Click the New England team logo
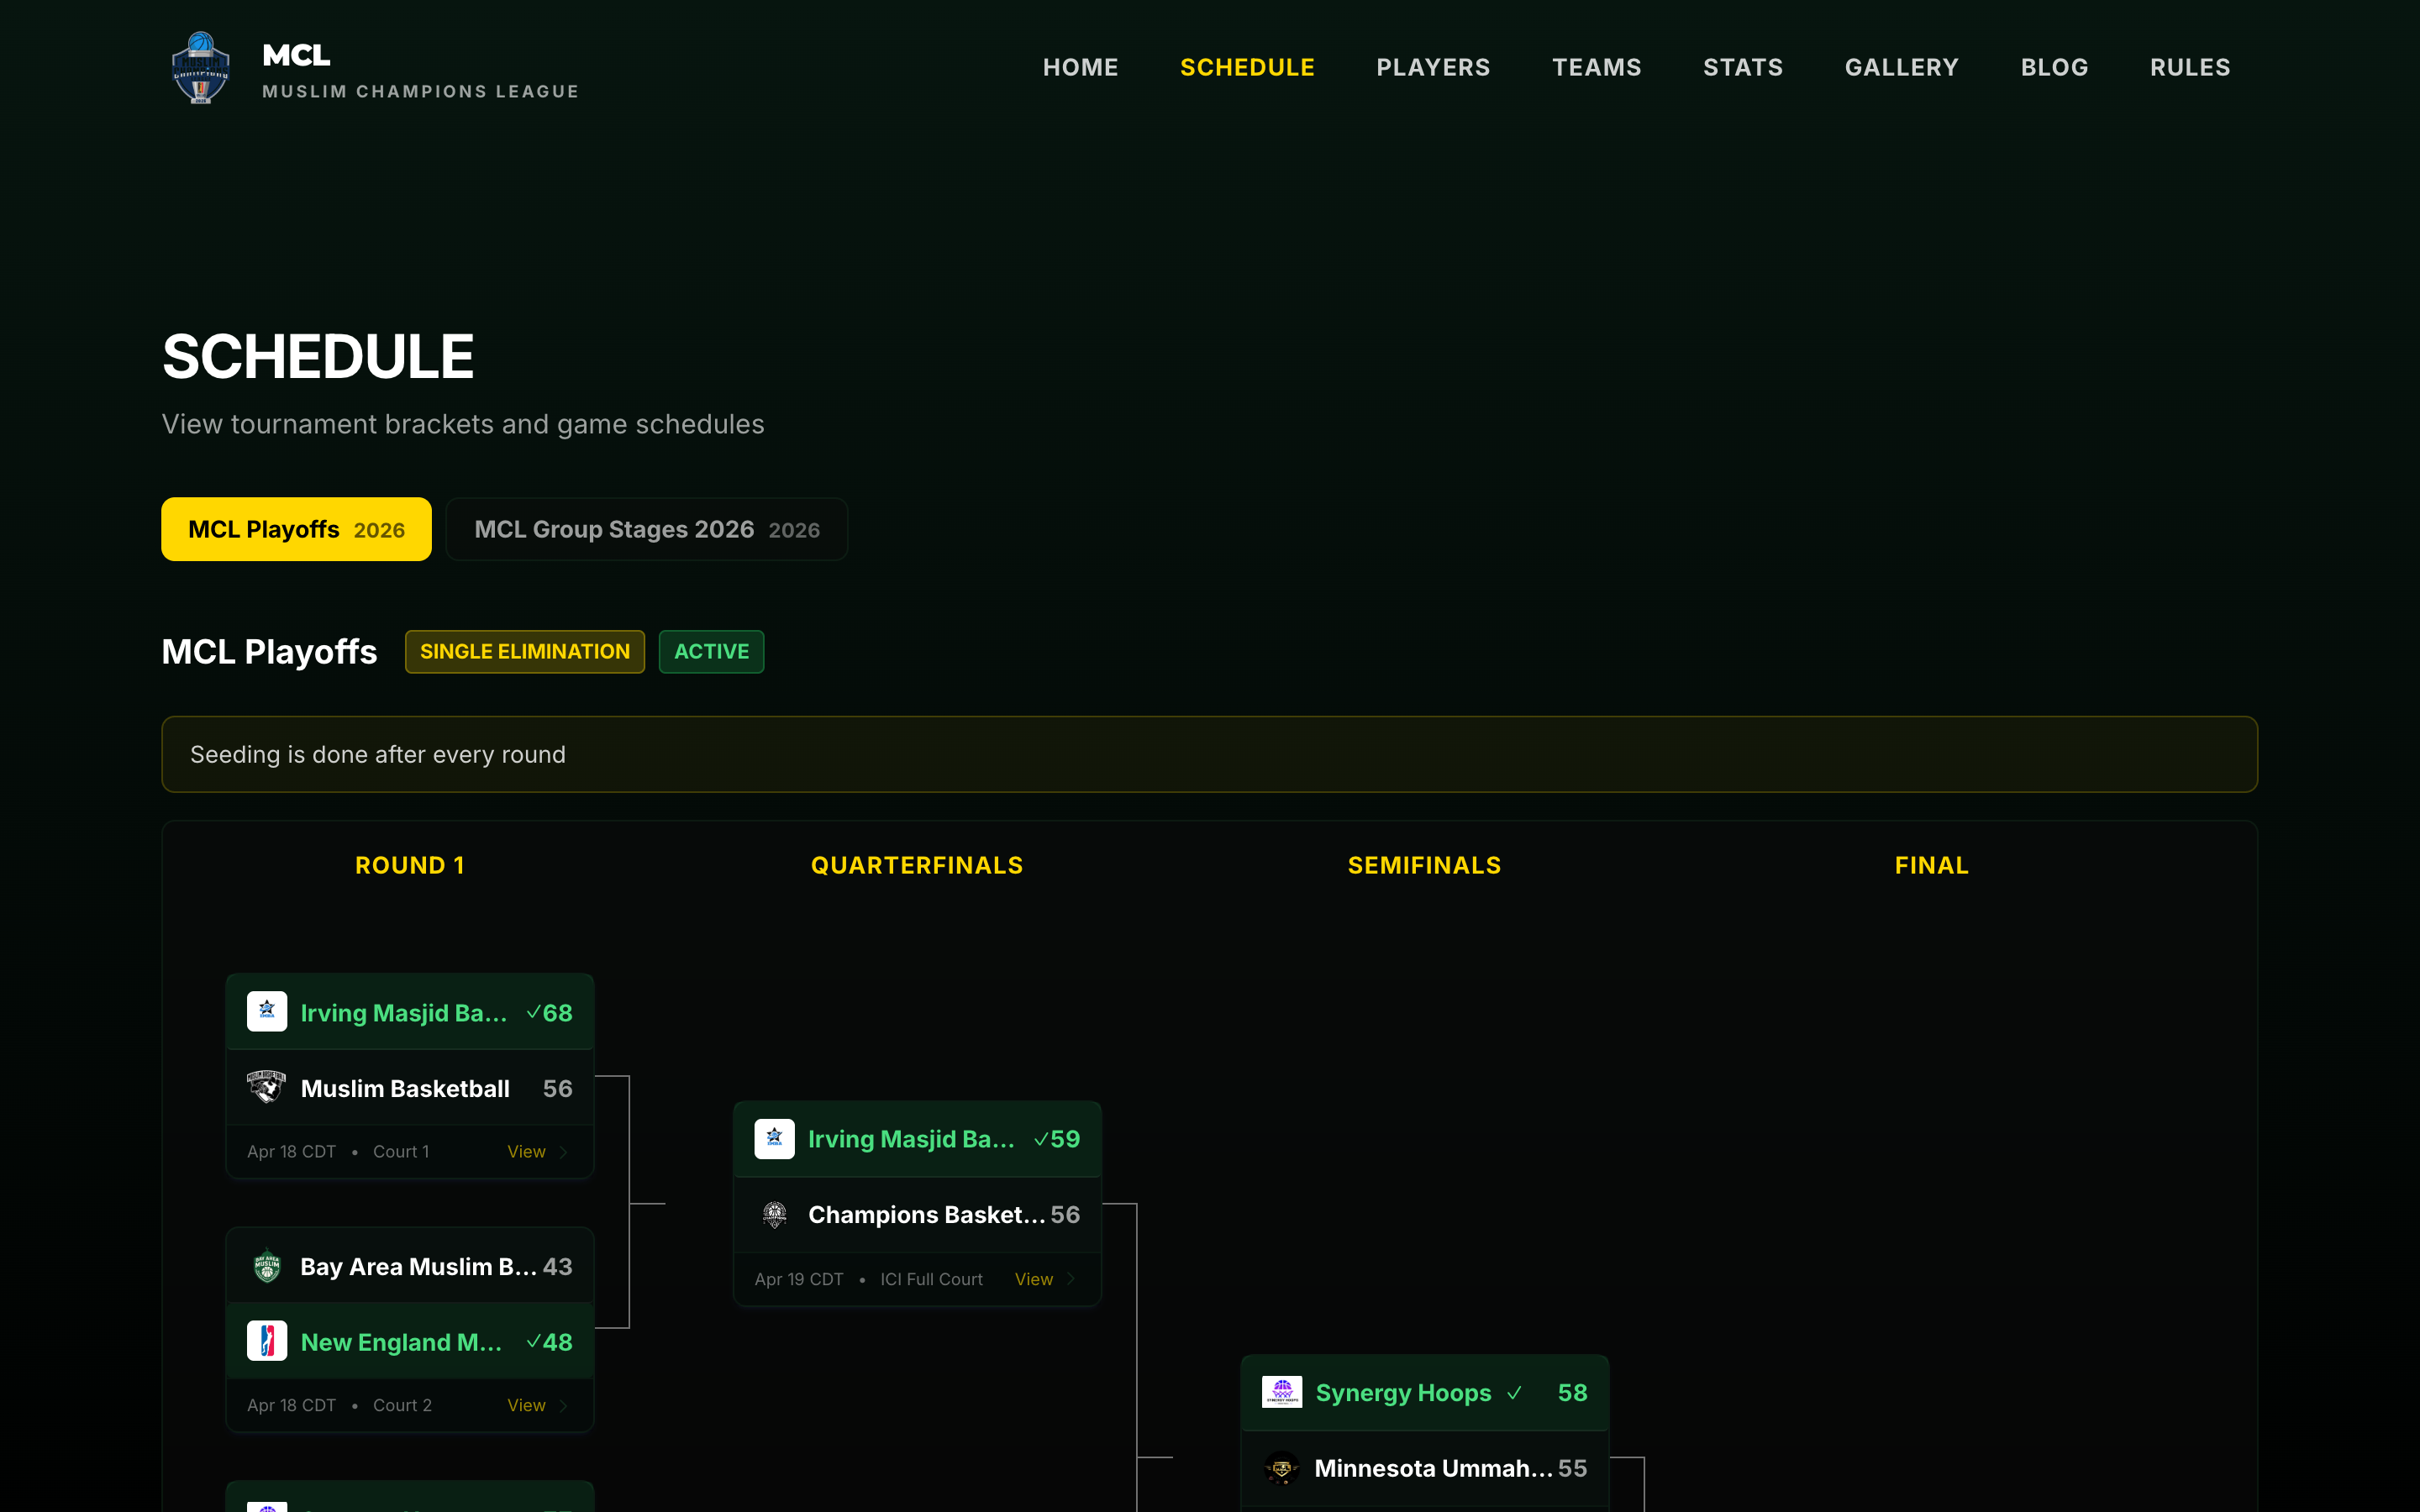2420x1512 pixels. point(267,1341)
